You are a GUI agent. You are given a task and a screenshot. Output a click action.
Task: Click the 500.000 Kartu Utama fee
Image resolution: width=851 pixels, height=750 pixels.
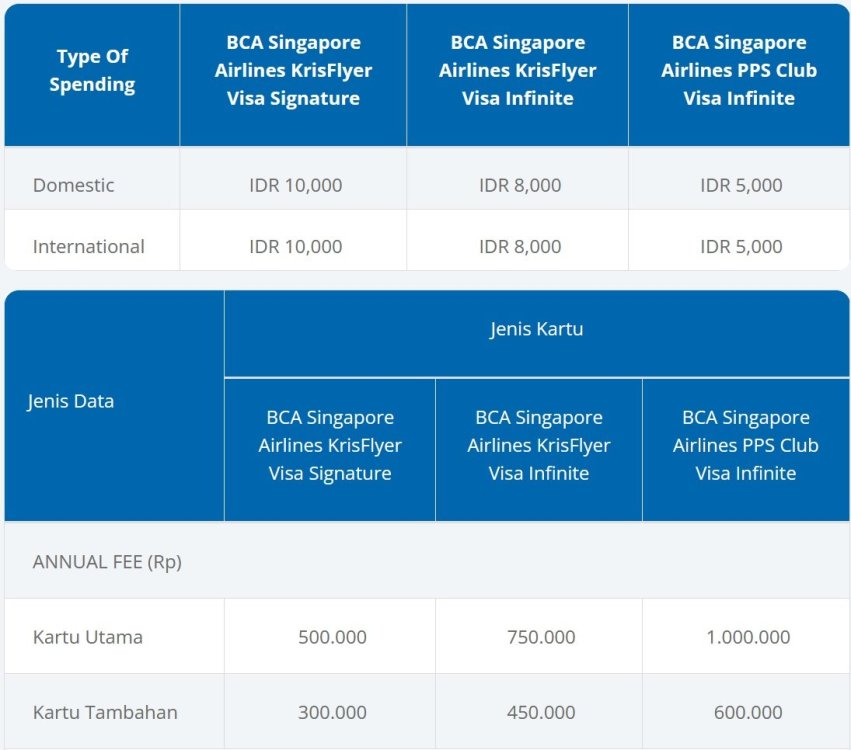point(332,637)
